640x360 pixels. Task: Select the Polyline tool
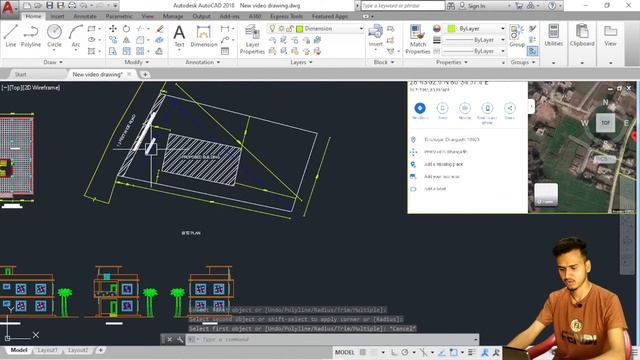pyautogui.click(x=31, y=36)
